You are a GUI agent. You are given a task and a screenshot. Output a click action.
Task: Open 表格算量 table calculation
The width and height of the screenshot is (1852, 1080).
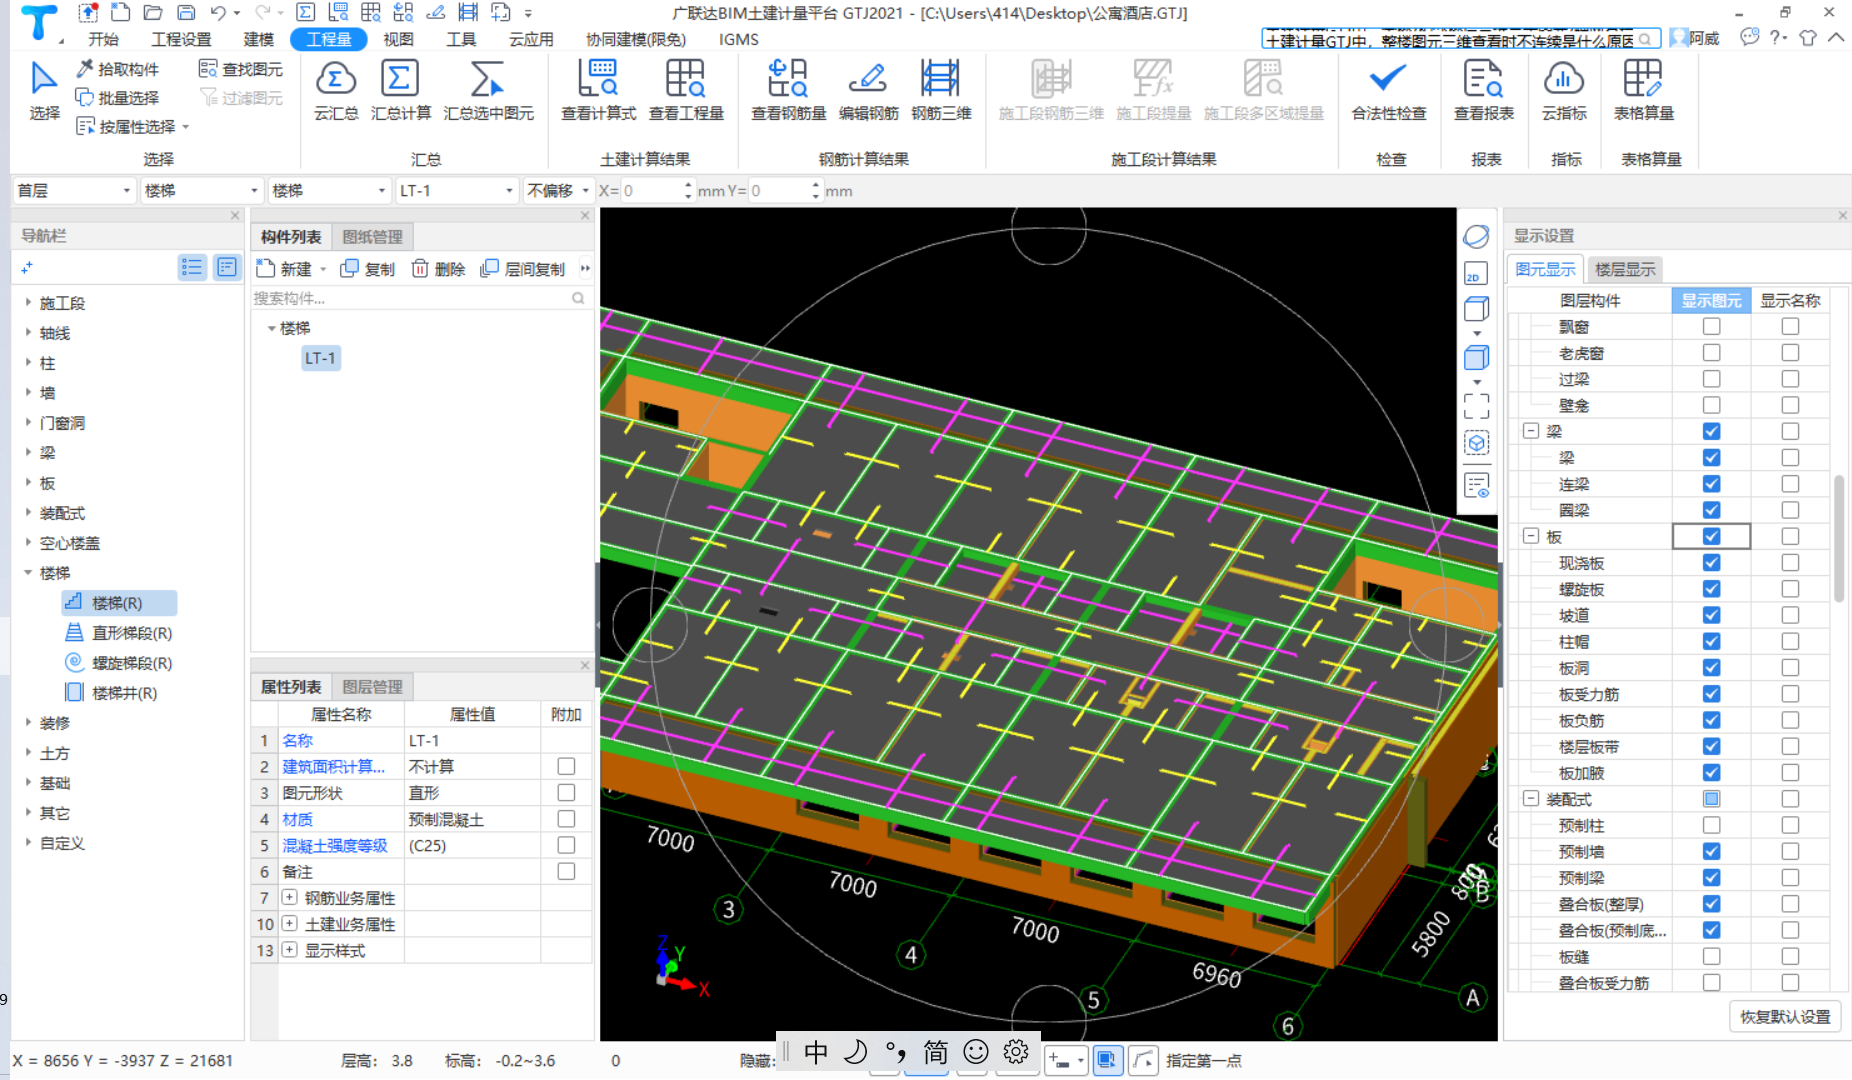[1643, 90]
